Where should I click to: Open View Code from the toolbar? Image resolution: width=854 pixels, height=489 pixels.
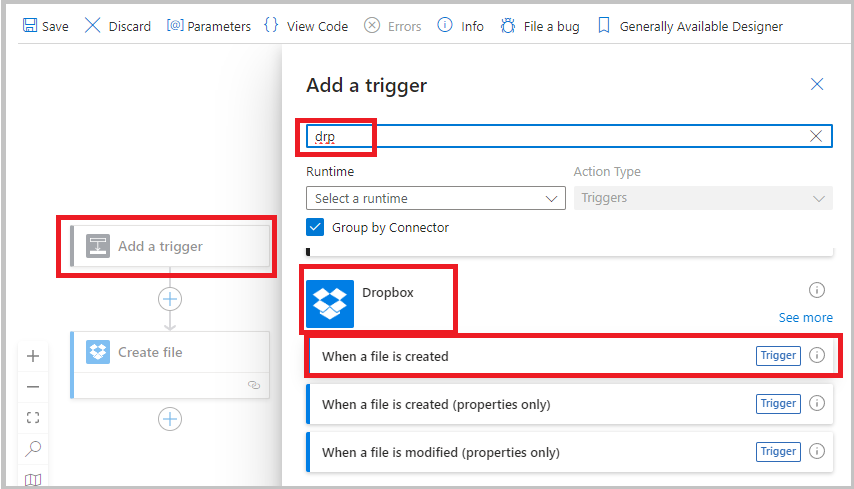pyautogui.click(x=305, y=26)
